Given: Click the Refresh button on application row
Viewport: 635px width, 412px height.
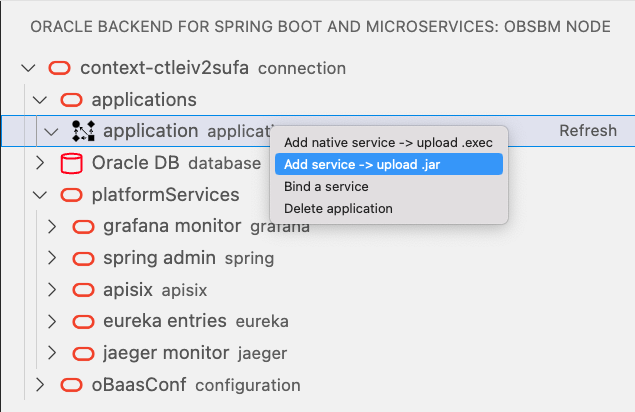Looking at the screenshot, I should (x=587, y=131).
